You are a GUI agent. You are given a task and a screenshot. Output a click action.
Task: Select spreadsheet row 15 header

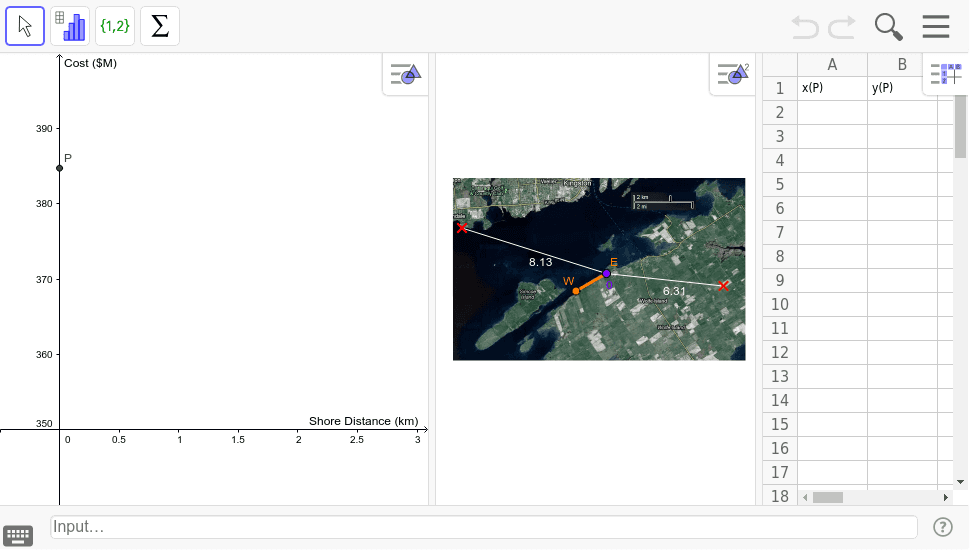(779, 424)
